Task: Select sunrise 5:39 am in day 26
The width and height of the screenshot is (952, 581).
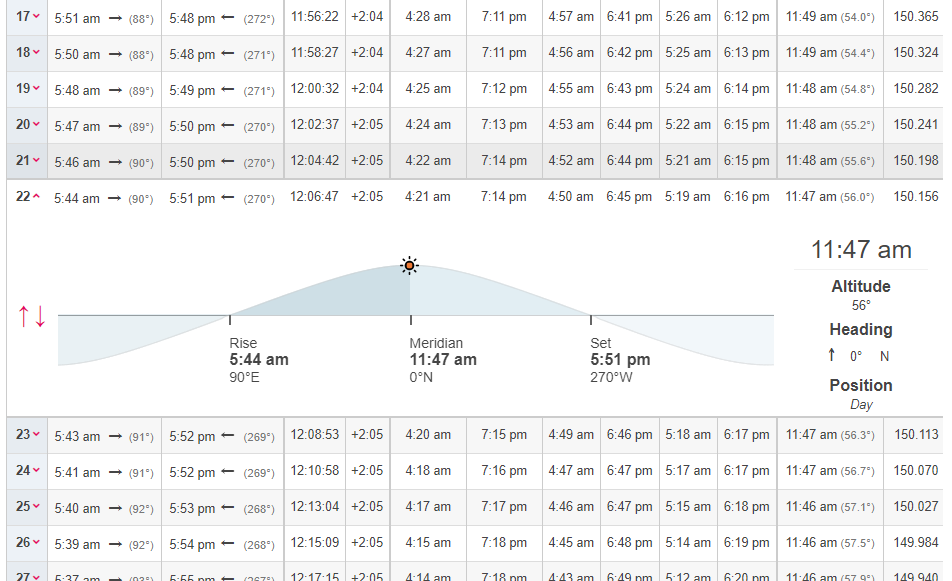Action: coord(77,545)
